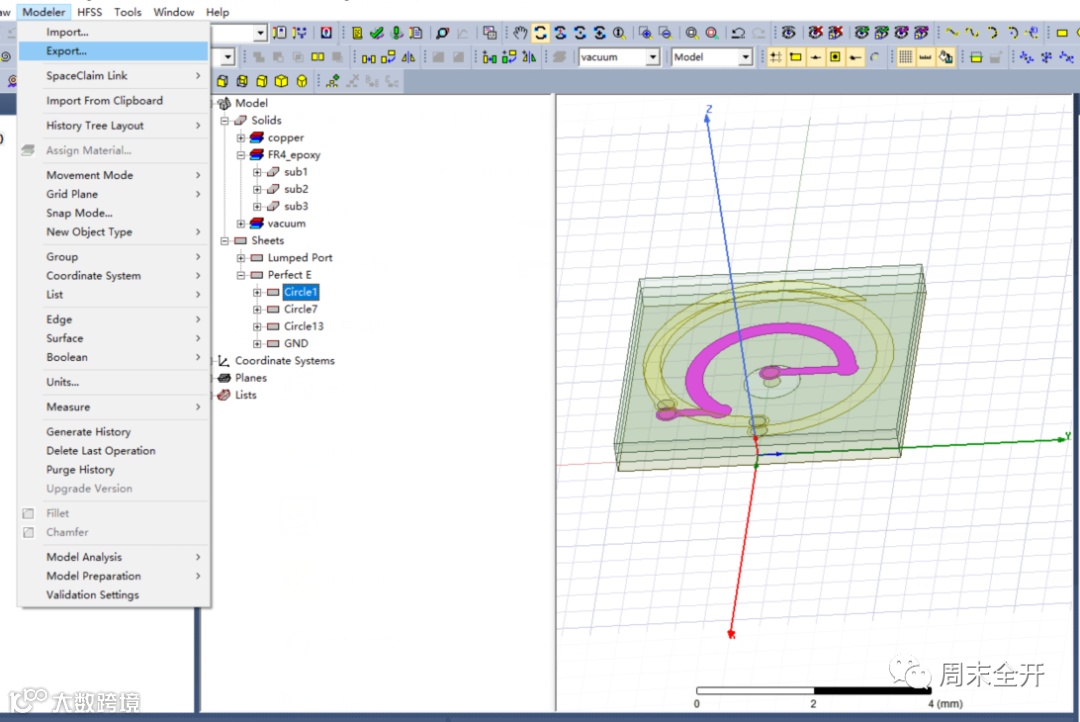
Task: Select the GND sheet in tree
Action: point(296,343)
